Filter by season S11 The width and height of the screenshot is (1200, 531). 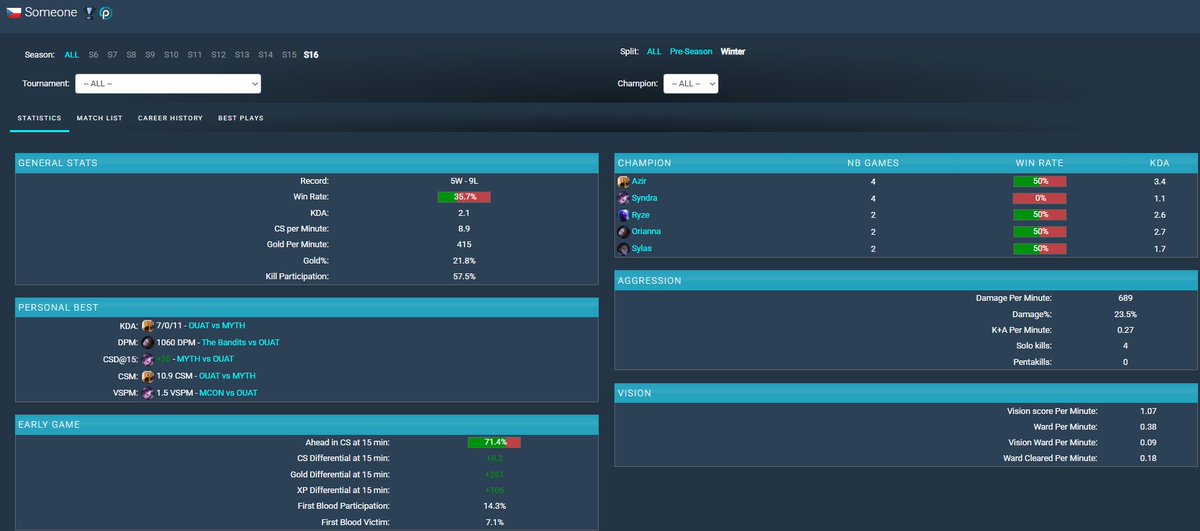click(x=194, y=55)
